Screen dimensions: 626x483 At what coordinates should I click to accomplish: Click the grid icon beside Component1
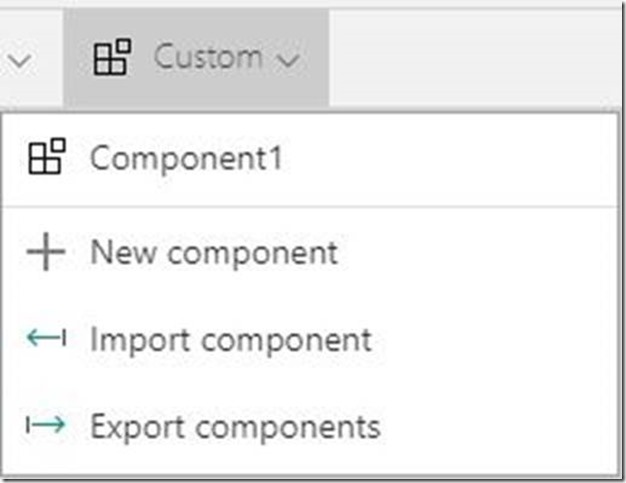click(46, 158)
